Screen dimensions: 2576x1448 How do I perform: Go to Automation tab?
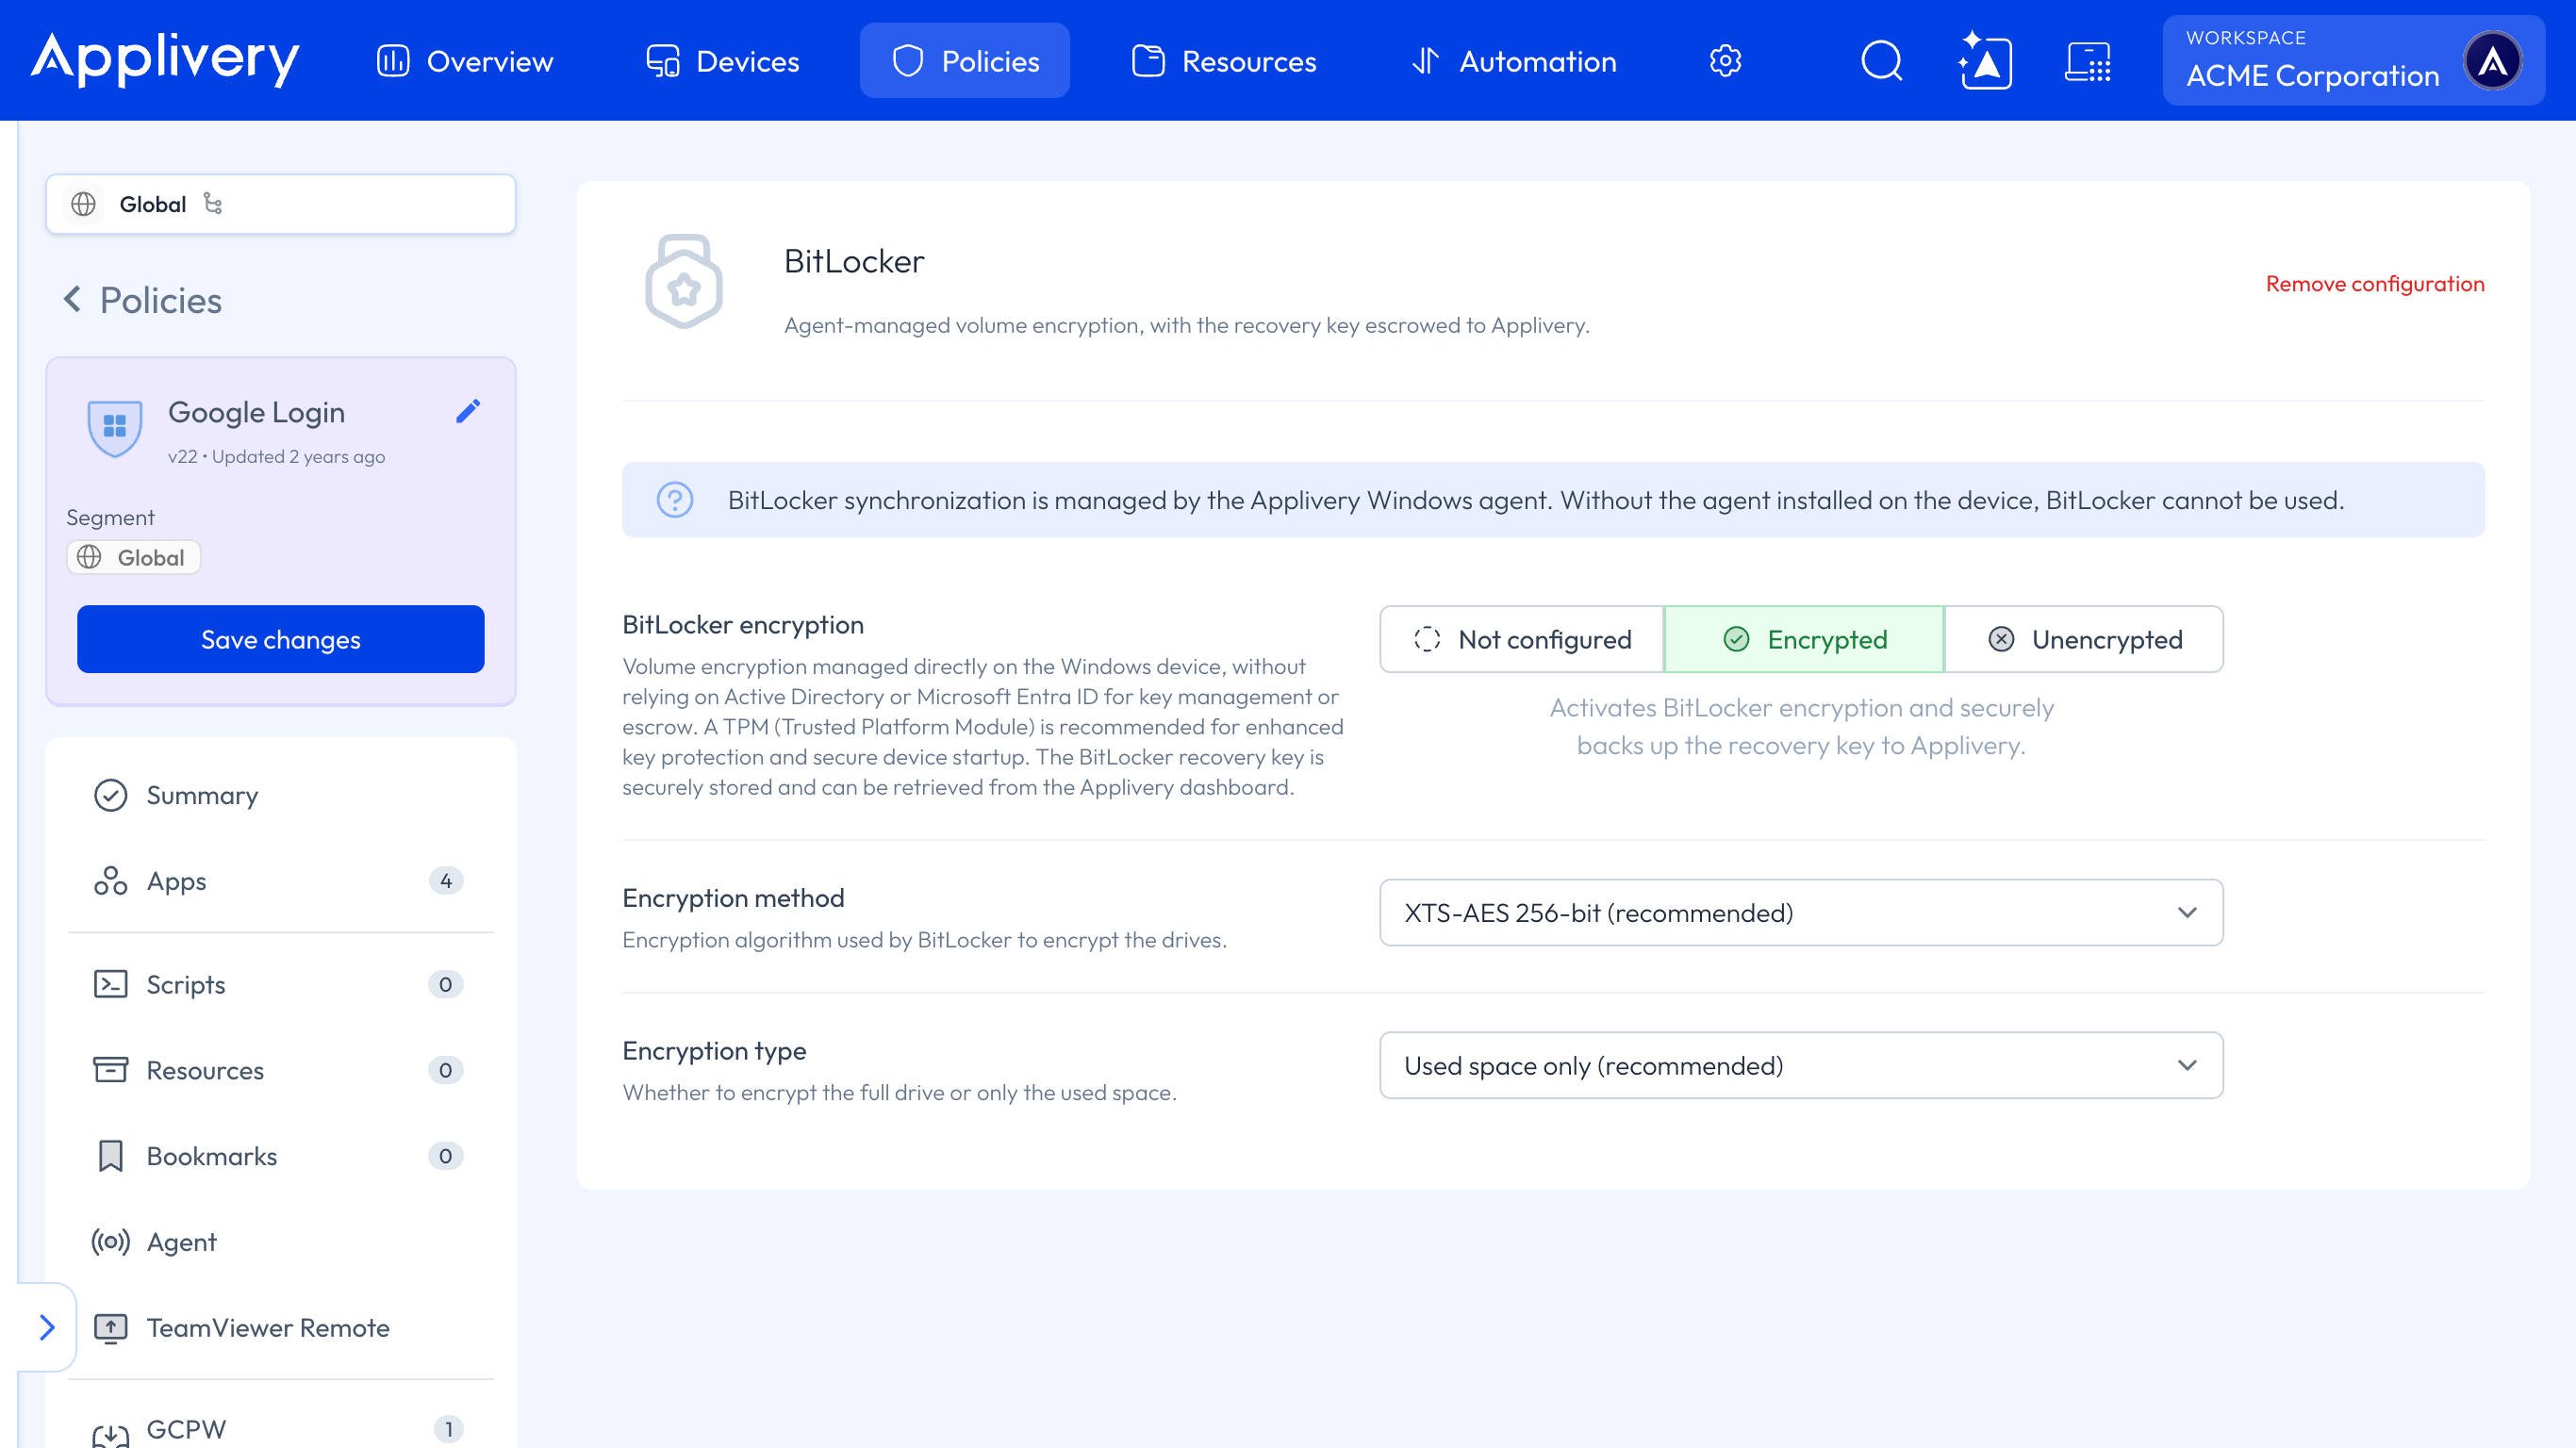1514,61
